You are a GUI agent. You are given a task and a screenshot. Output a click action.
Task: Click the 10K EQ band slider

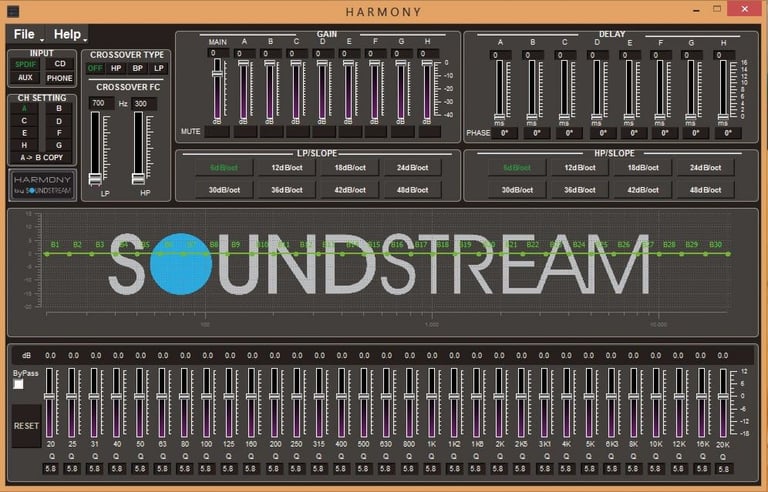click(656, 403)
